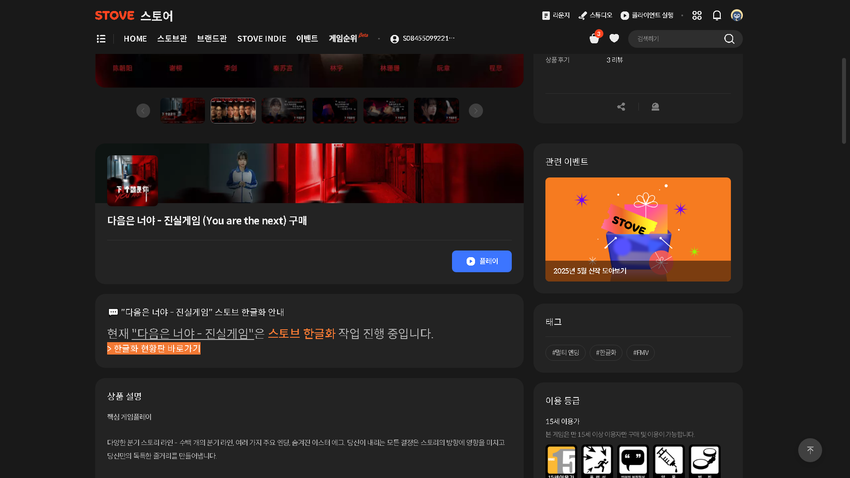Click the scroll-to-top arrow button

810,450
